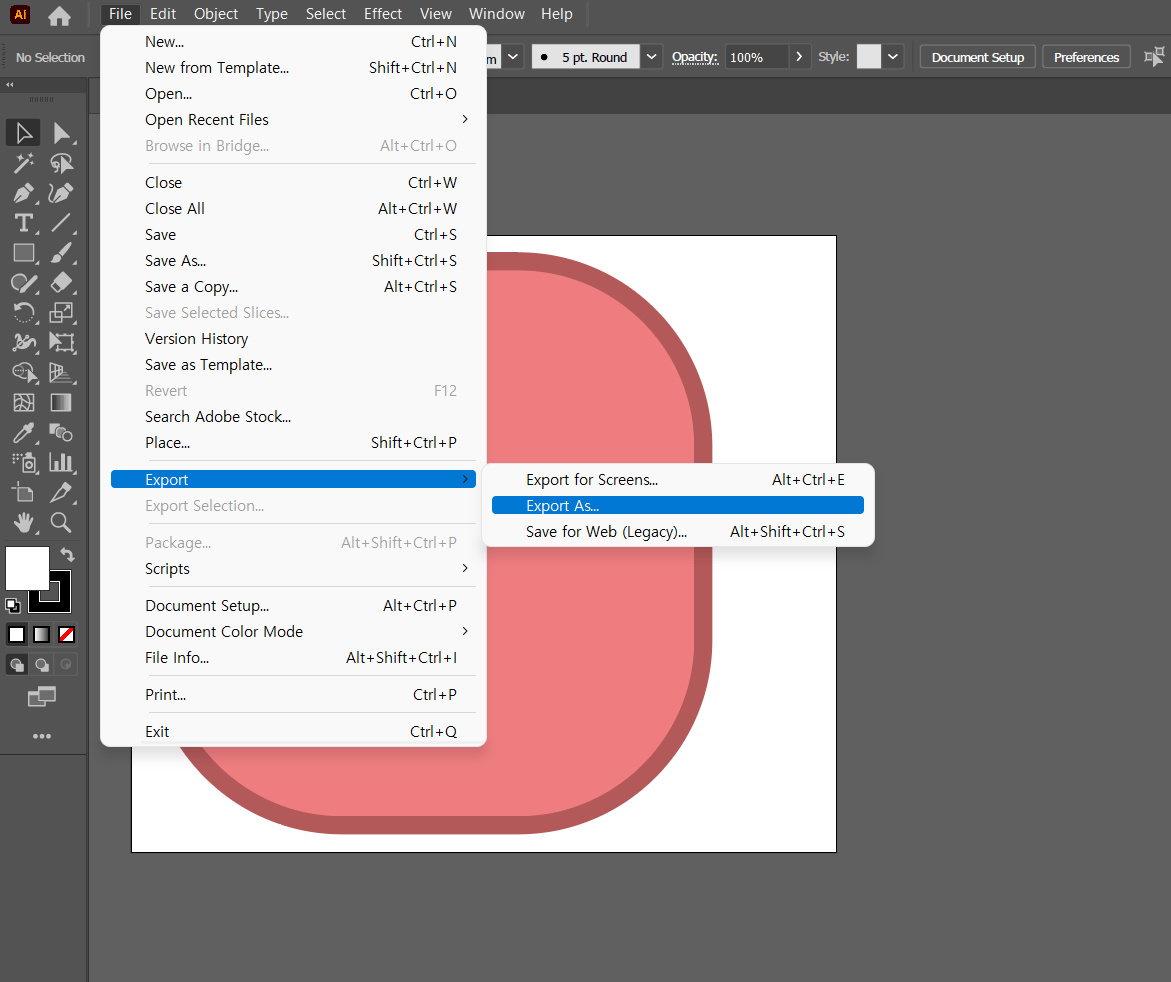Expand the Scripts submenu

[x=465, y=568]
